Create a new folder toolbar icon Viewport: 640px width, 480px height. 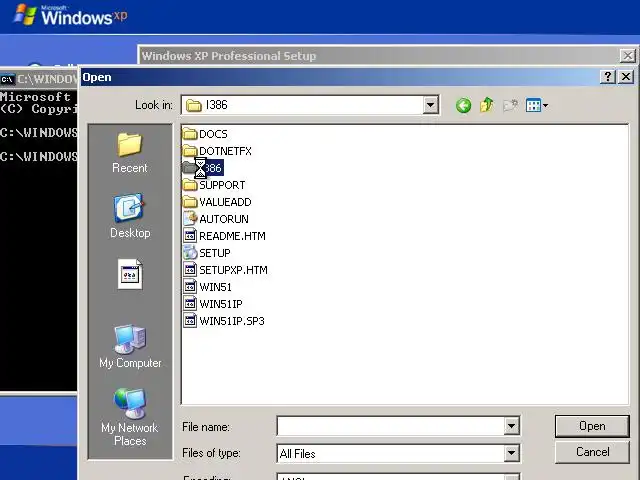pos(510,106)
